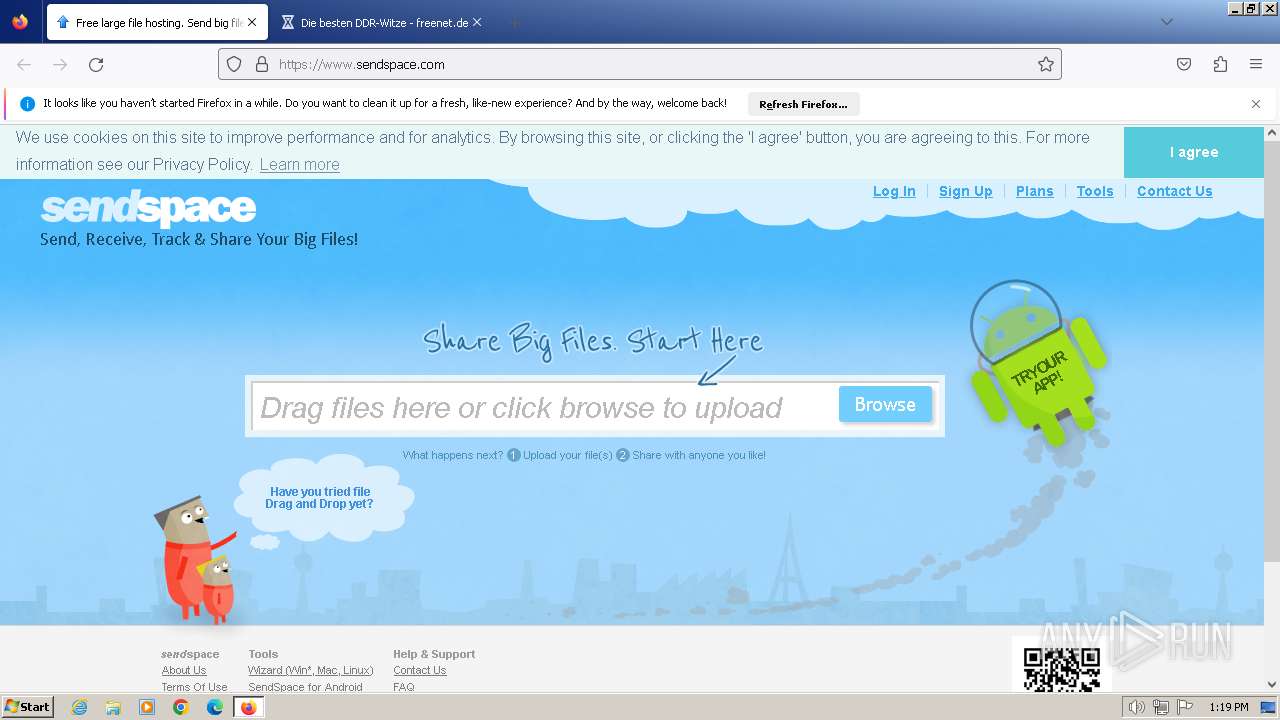Click the address bar URL field
This screenshot has width=1280, height=720.
click(640, 64)
